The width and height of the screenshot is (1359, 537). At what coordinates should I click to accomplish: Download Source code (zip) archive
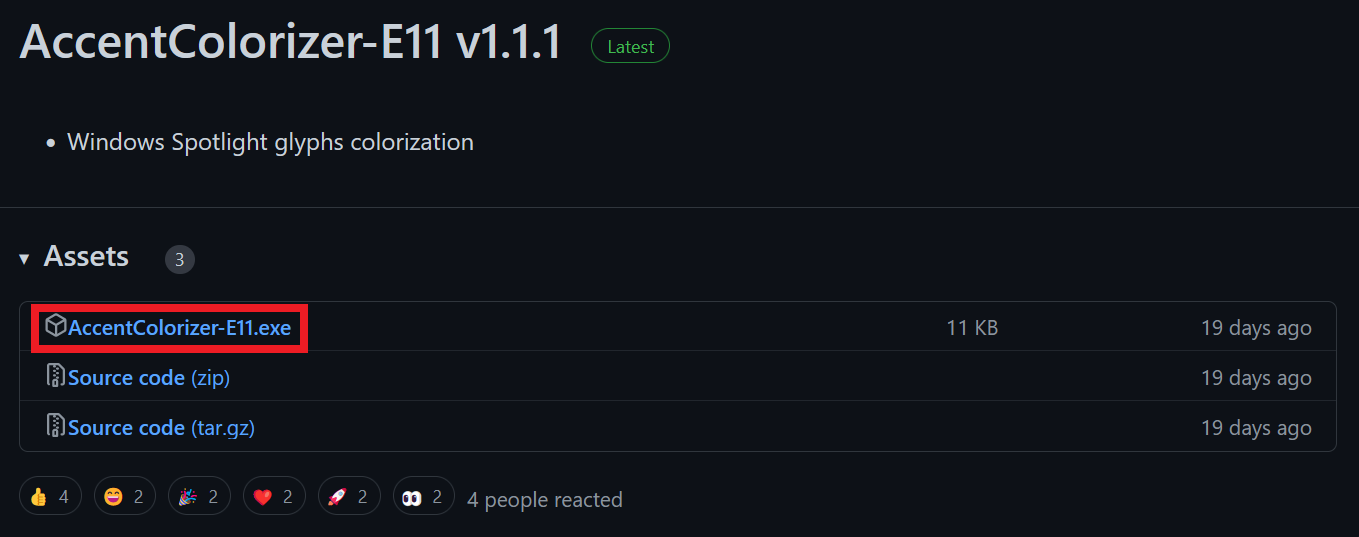[149, 378]
